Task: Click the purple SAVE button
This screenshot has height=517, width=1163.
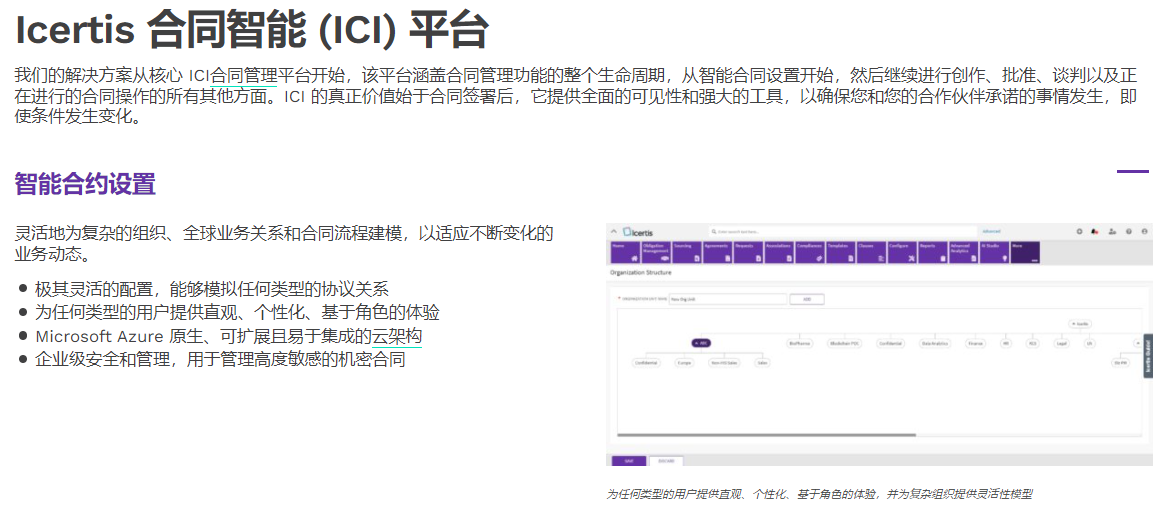Action: pyautogui.click(x=629, y=461)
